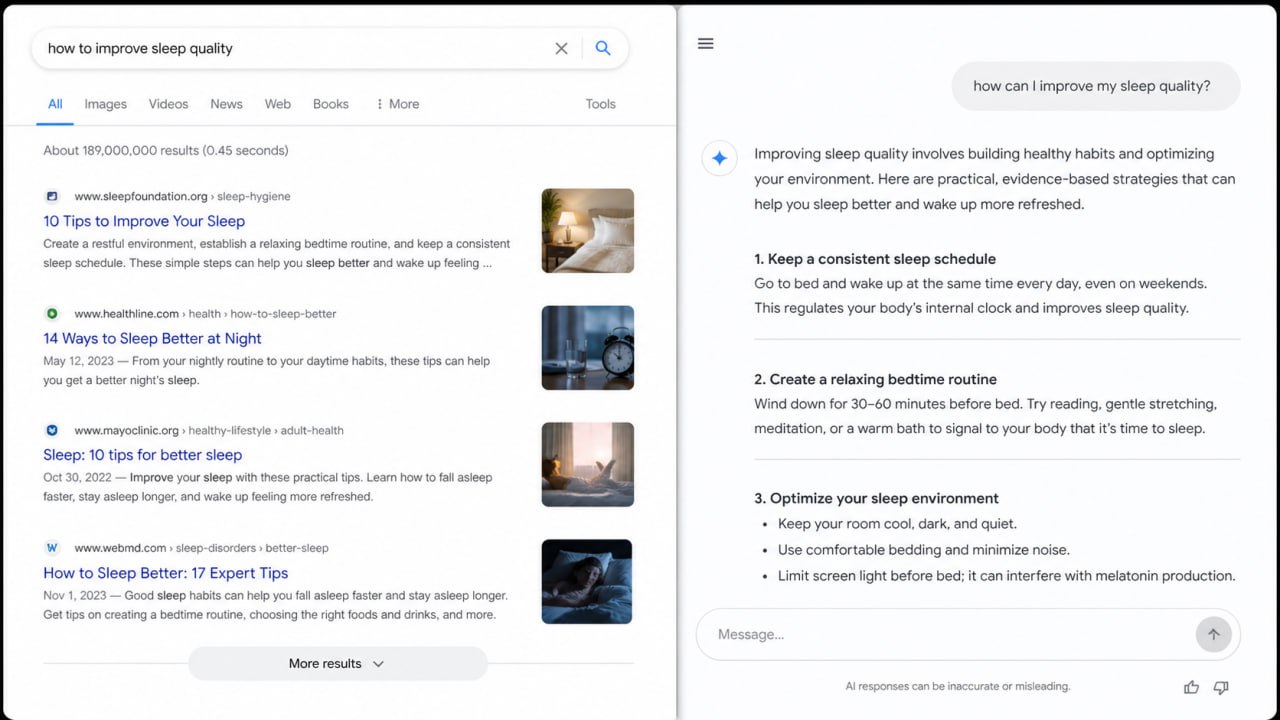Click the healthline.com favicon
Image resolution: width=1280 pixels, height=720 pixels.
click(x=52, y=313)
